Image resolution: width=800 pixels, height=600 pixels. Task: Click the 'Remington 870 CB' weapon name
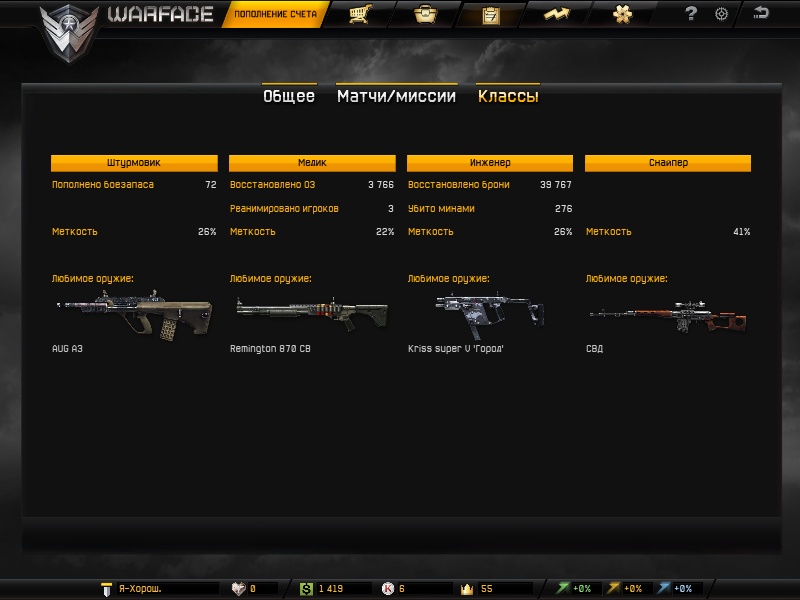[x=270, y=349]
